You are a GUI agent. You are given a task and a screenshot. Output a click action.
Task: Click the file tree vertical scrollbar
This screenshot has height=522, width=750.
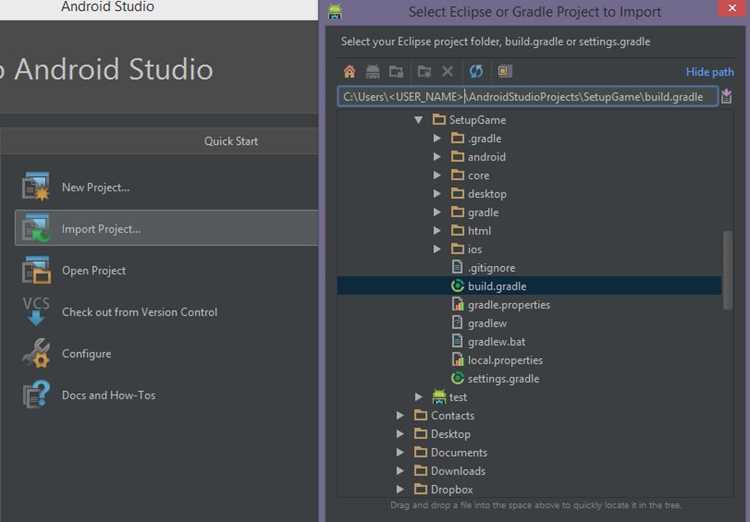(x=728, y=270)
